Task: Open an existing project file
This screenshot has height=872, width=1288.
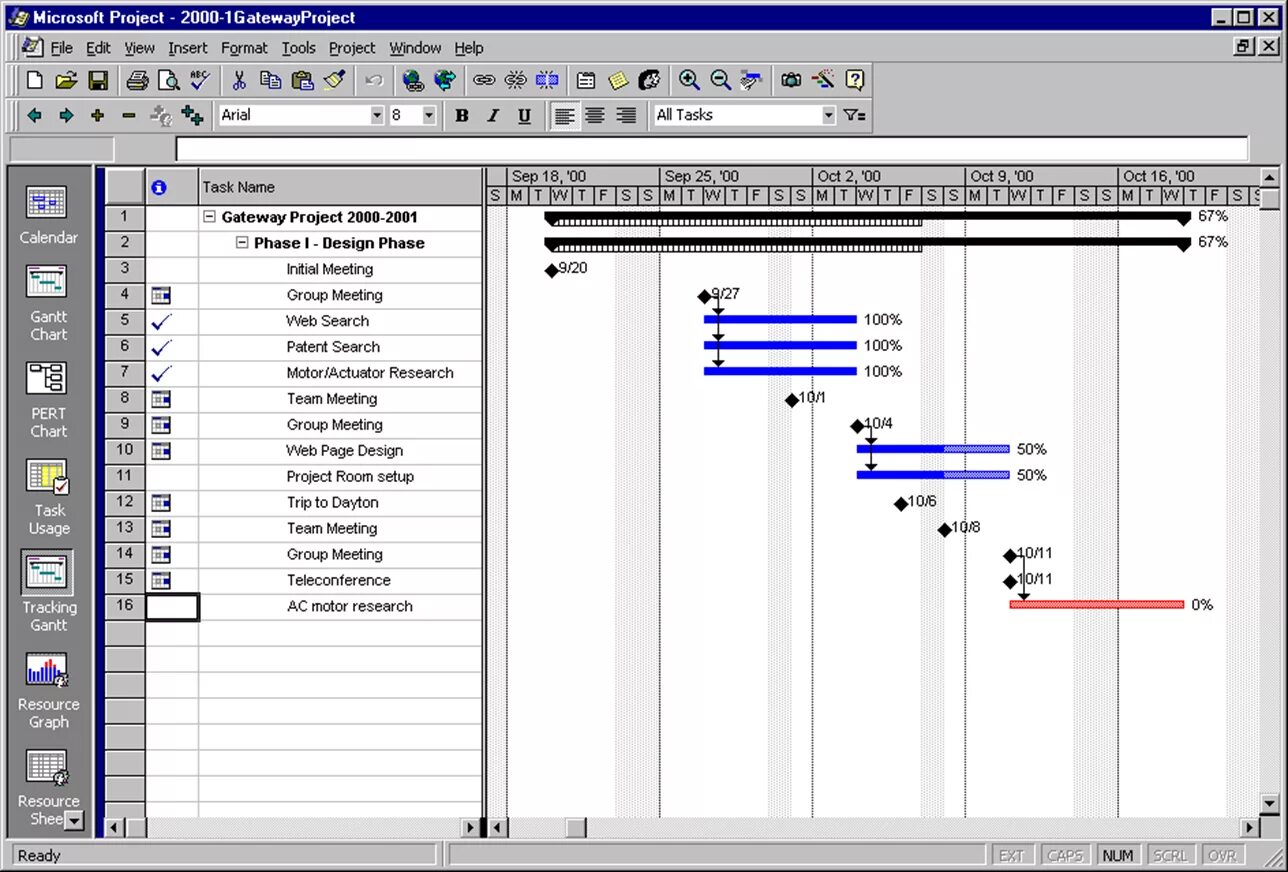Action: (x=66, y=81)
